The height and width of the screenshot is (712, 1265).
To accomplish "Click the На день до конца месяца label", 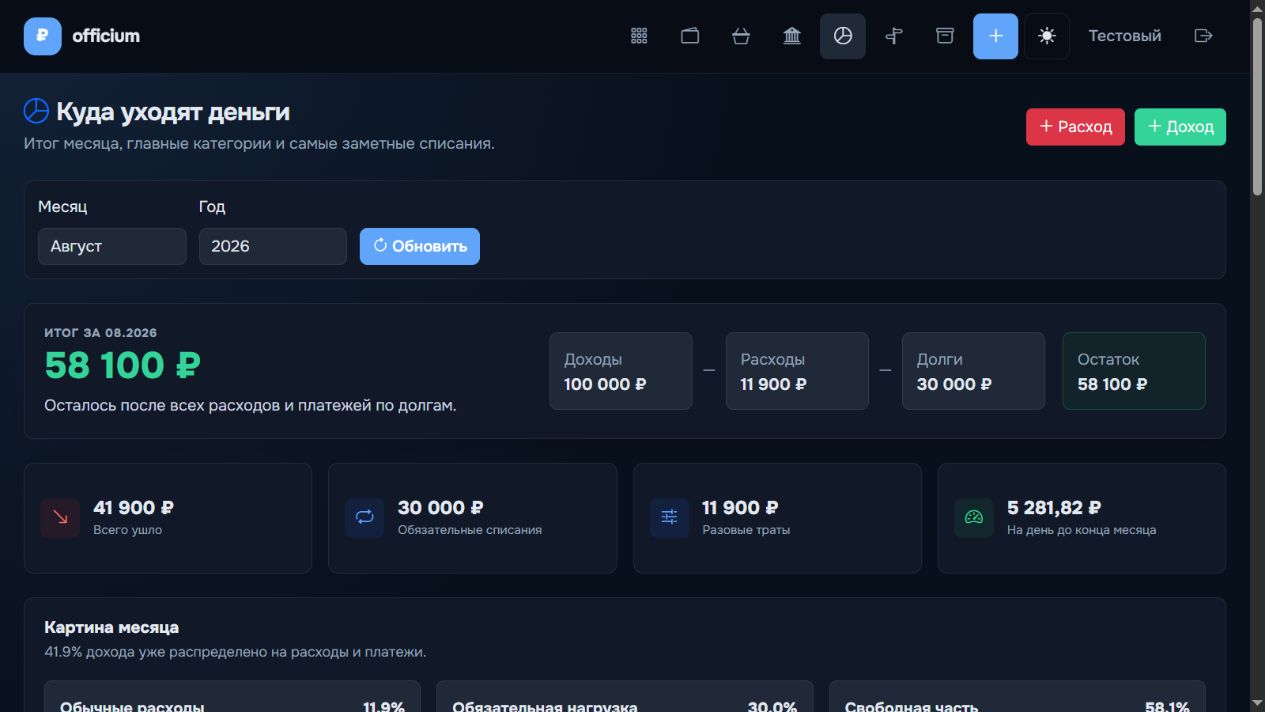I will [1081, 530].
